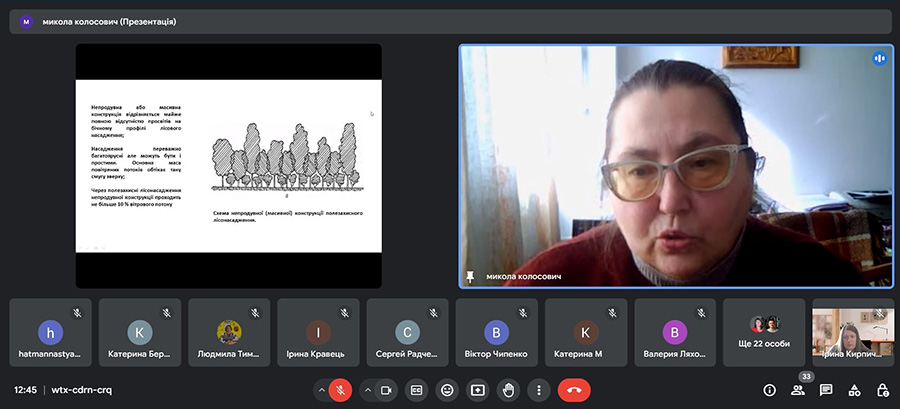Select Віктор Чипенко participant tile
Image resolution: width=900 pixels, height=409 pixels.
pyautogui.click(x=496, y=332)
